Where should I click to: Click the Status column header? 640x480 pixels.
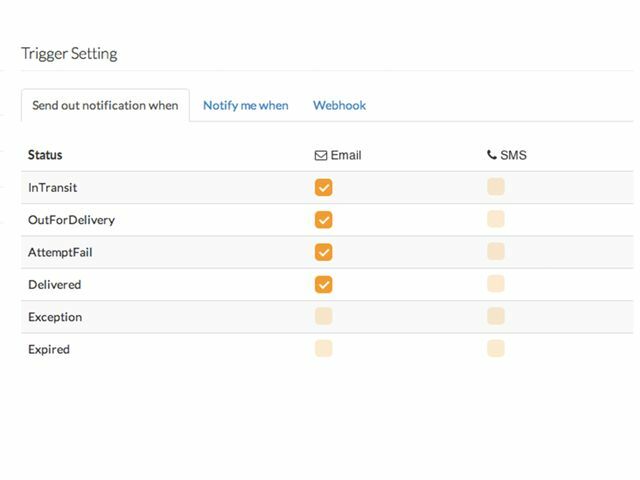[45, 155]
